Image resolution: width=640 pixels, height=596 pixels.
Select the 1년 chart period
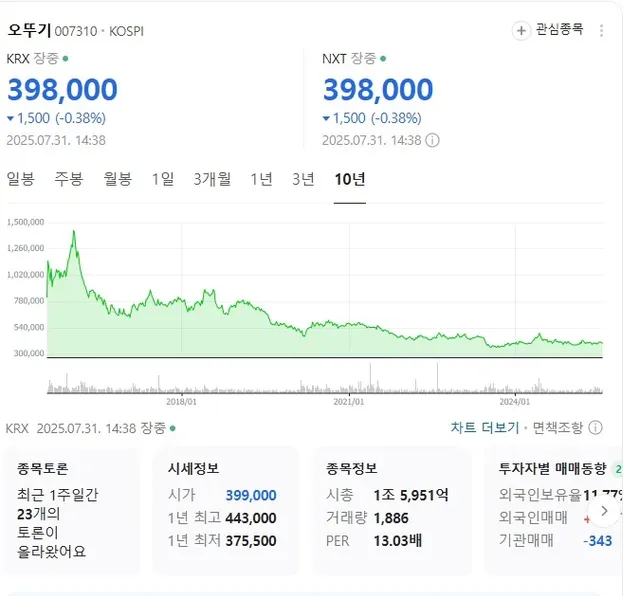[261, 179]
